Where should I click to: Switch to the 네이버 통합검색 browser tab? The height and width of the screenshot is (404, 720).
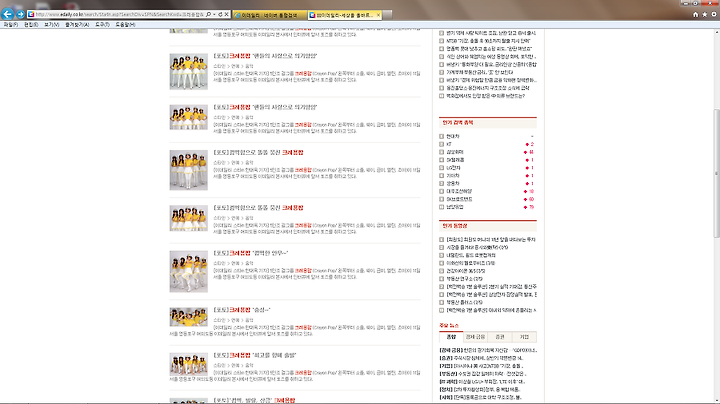point(269,15)
